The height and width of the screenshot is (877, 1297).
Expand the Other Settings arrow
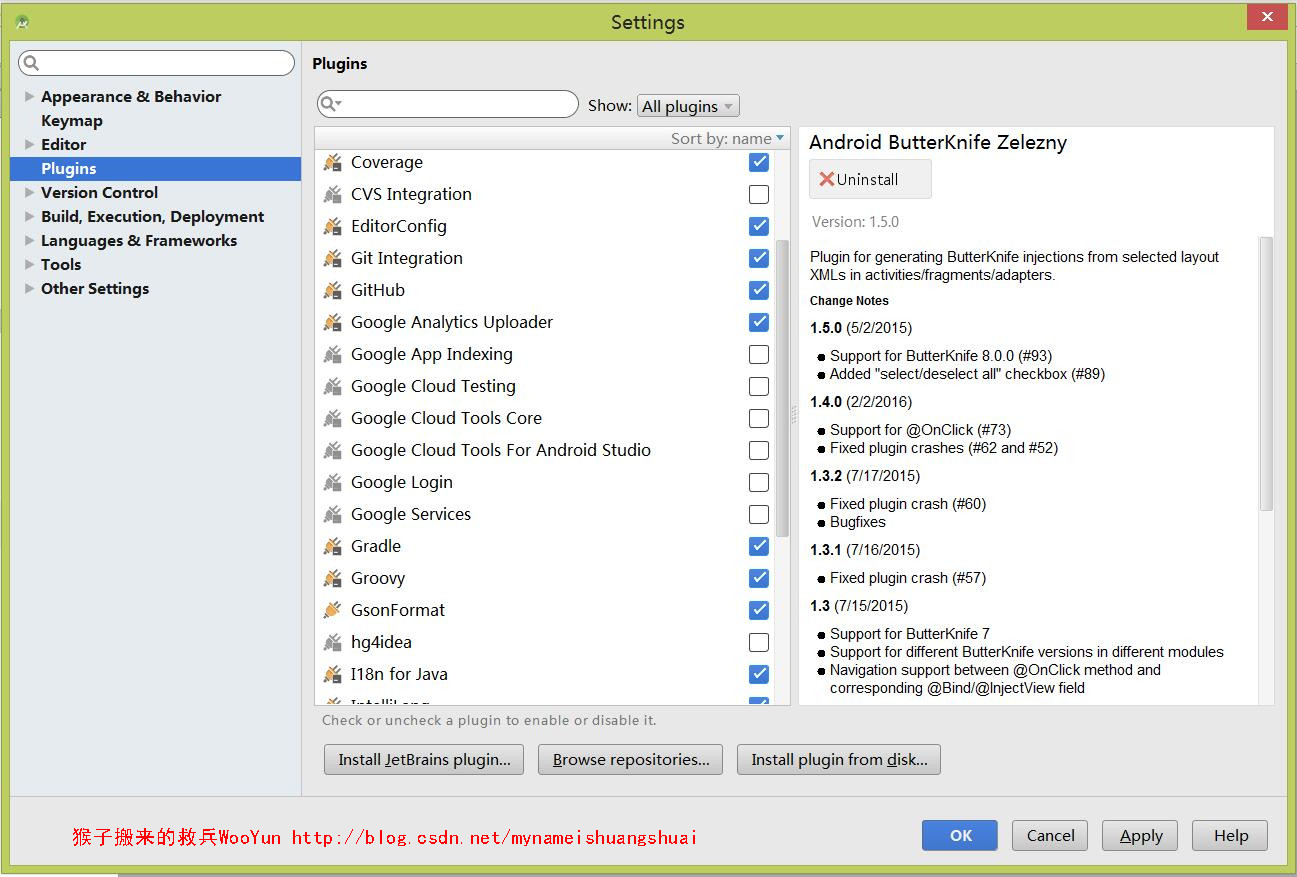coord(29,289)
